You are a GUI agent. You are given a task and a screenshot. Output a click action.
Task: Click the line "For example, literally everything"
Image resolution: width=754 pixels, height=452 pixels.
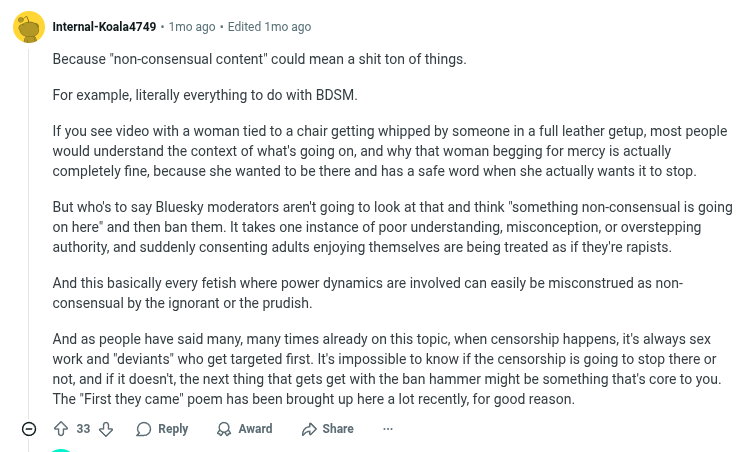pos(204,95)
